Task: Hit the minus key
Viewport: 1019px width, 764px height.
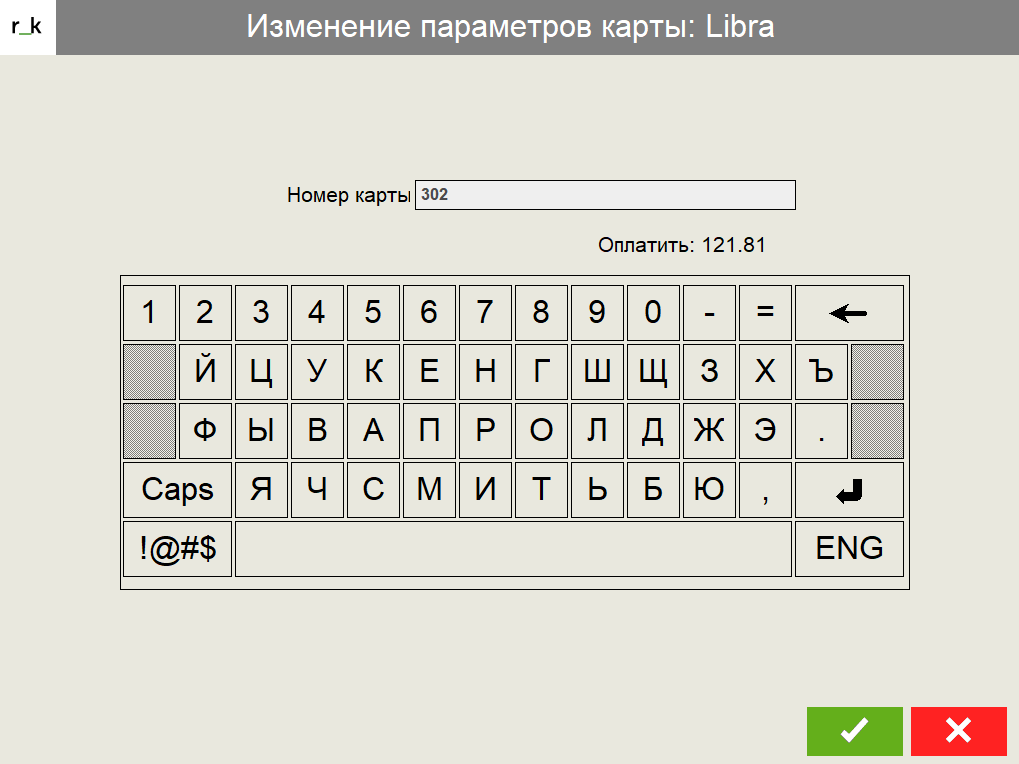Action: tap(709, 313)
